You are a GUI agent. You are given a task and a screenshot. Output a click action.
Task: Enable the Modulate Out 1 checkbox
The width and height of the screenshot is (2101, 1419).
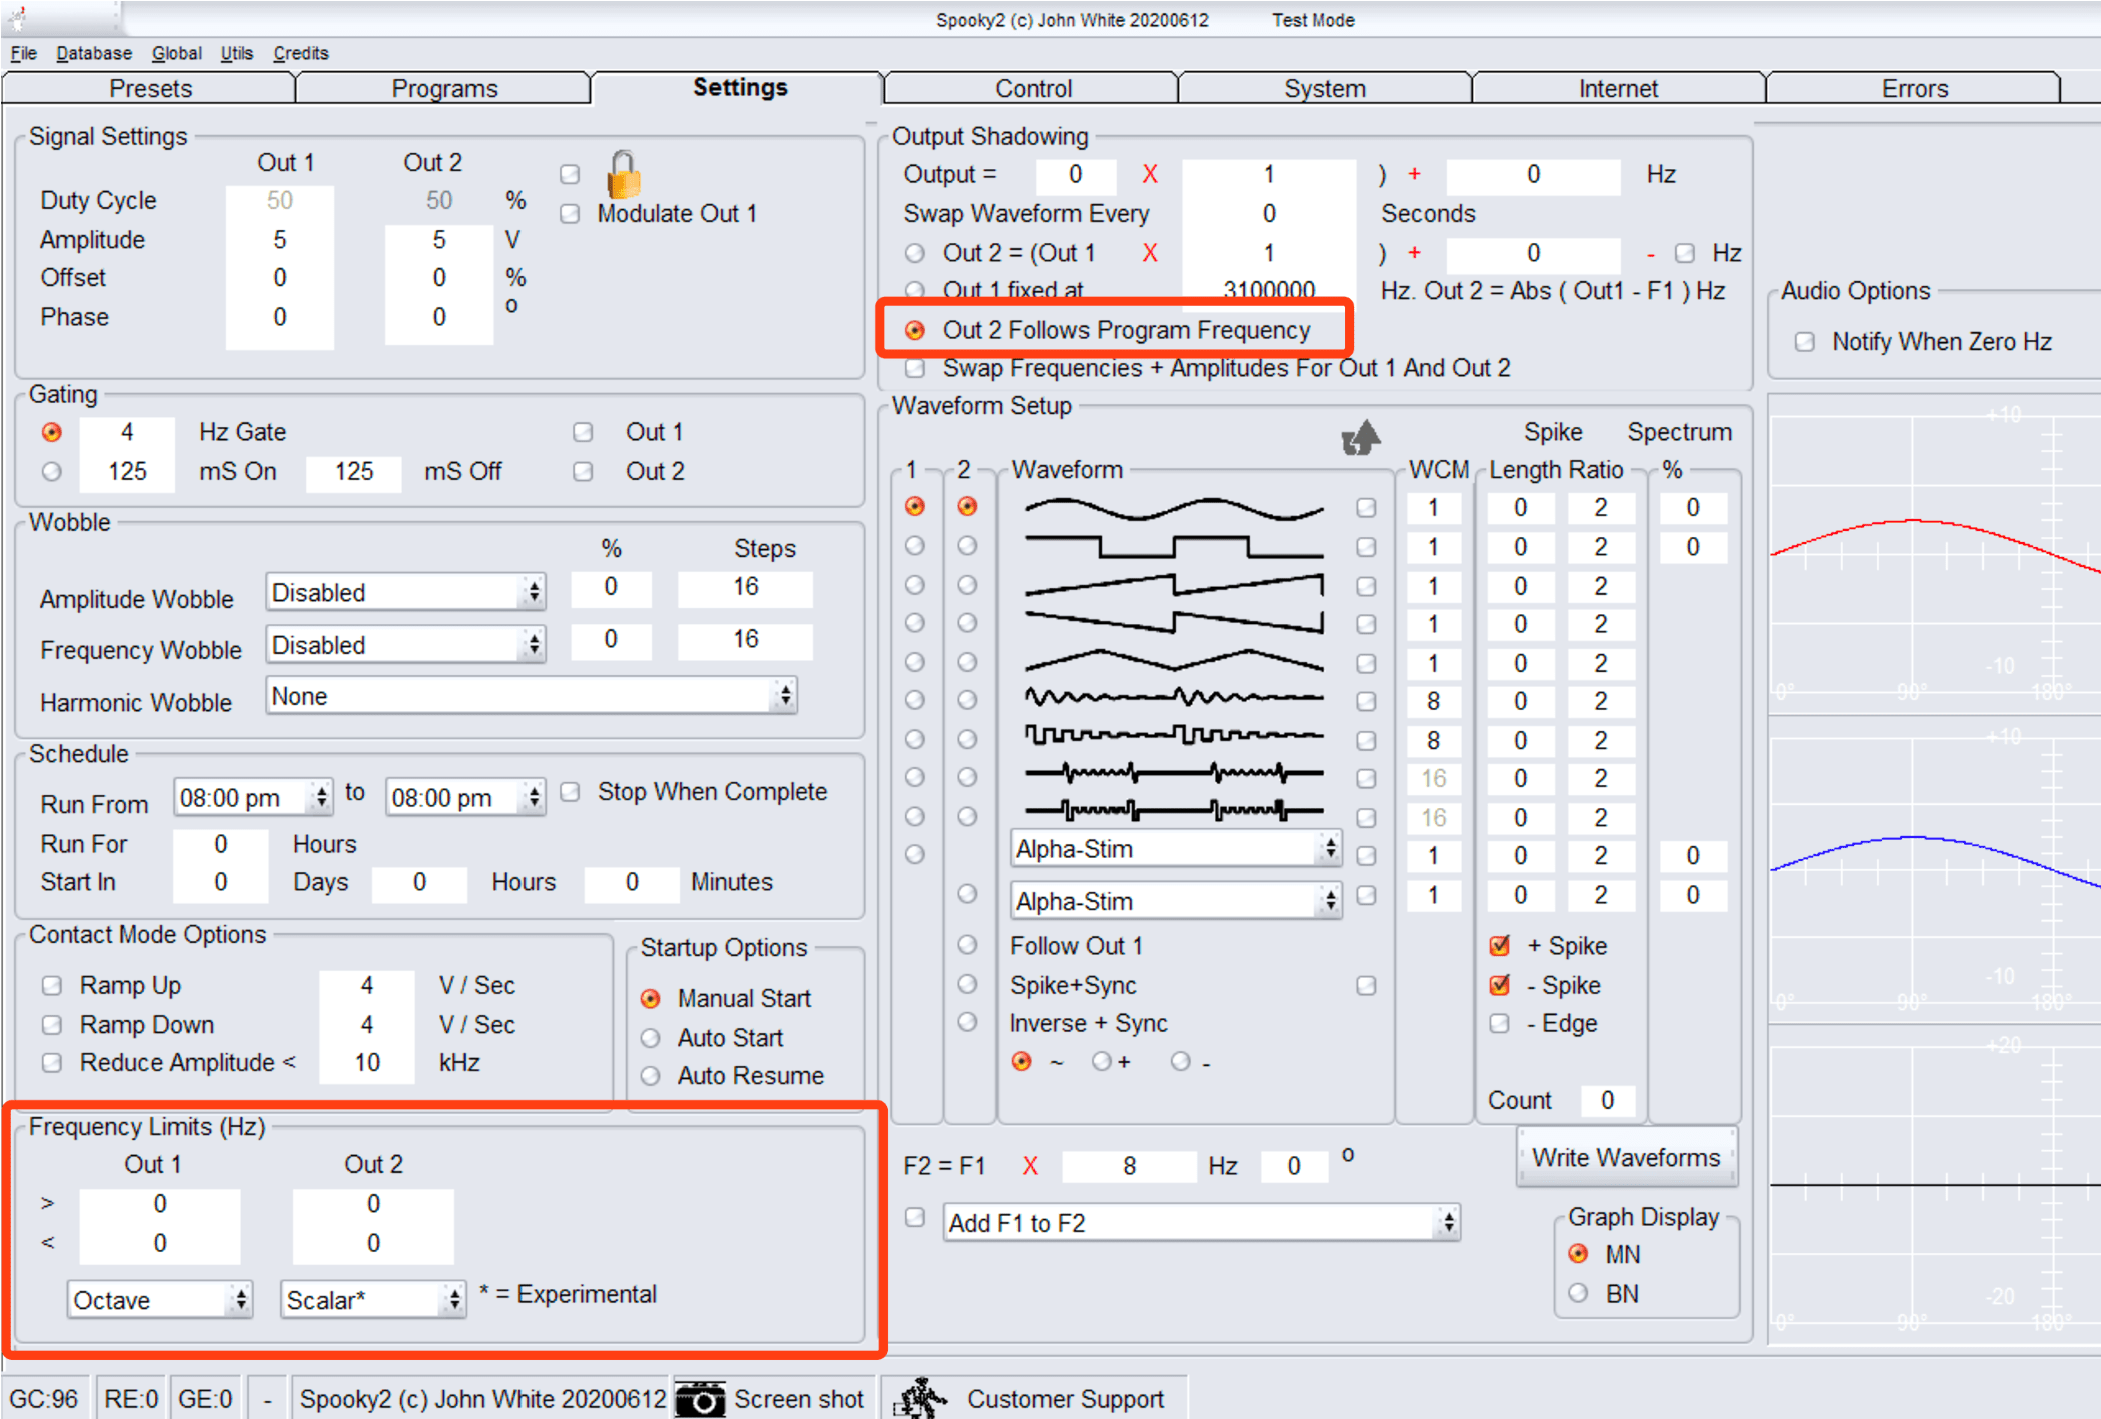click(570, 214)
